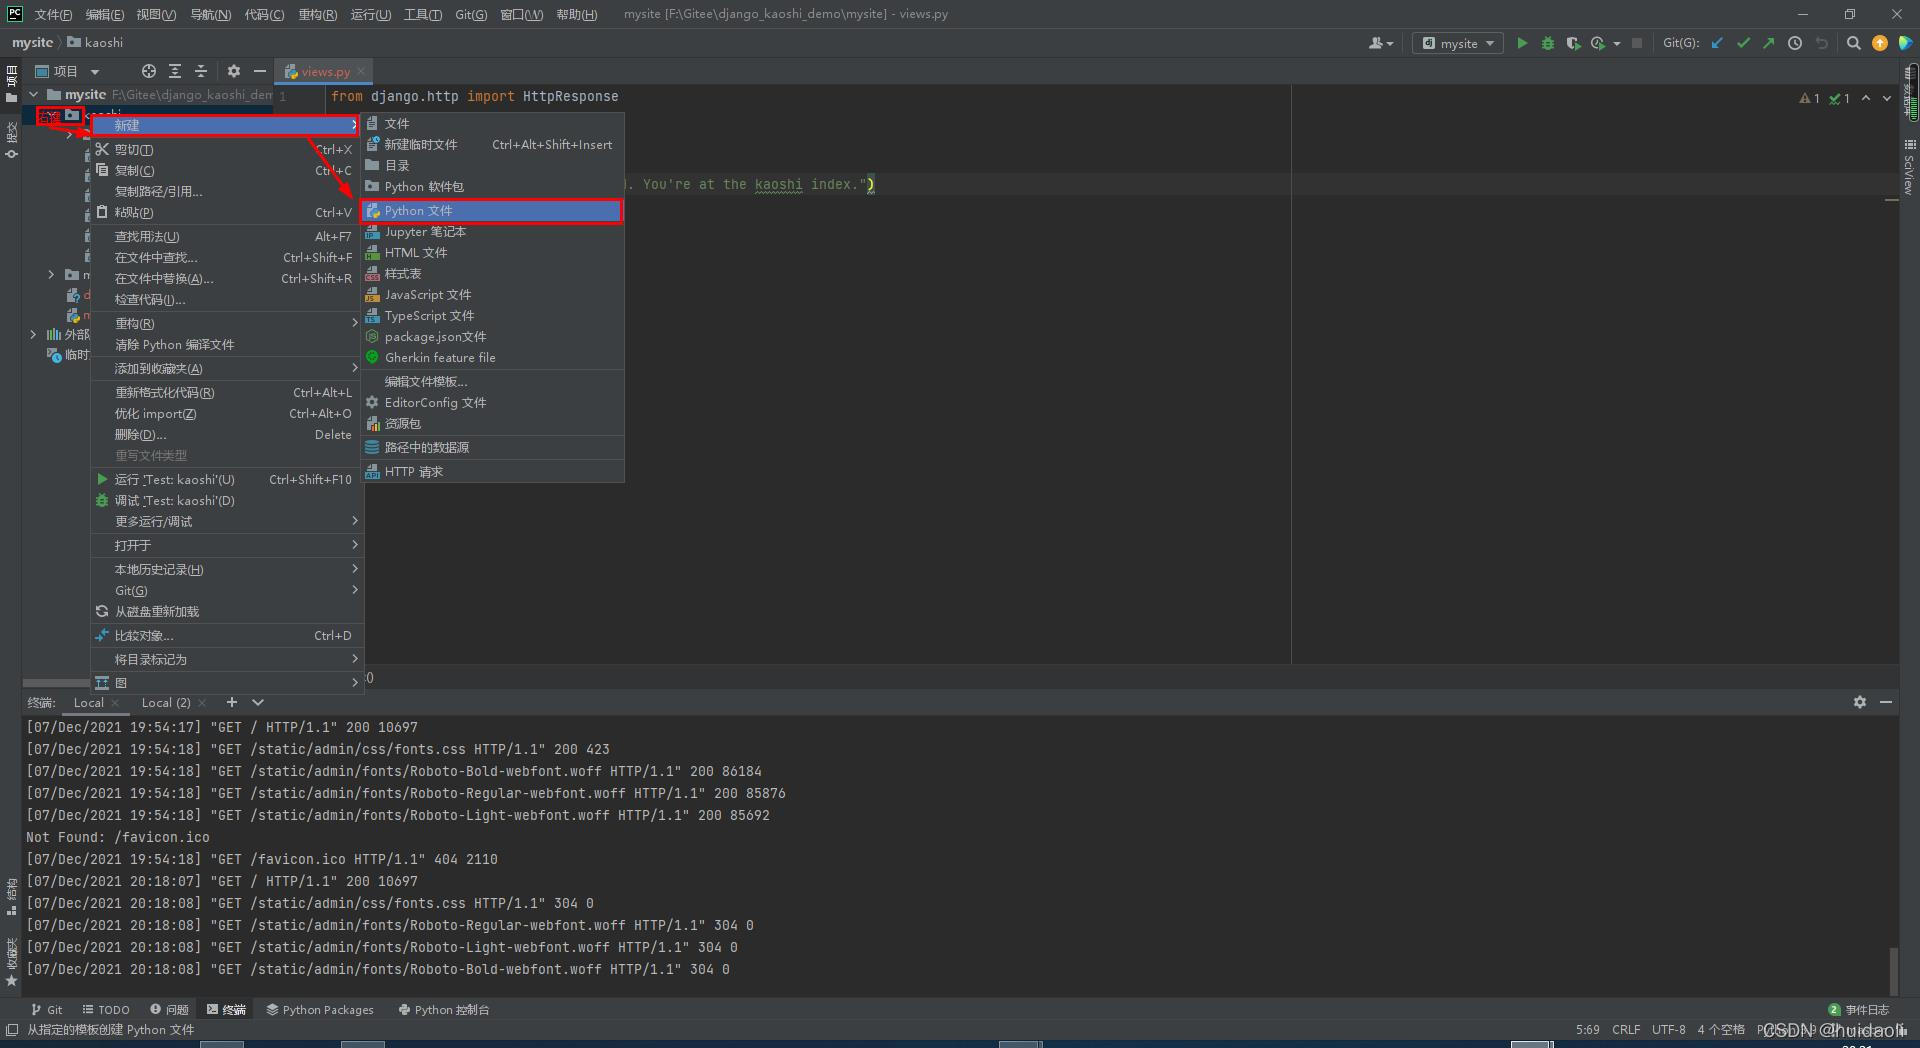
Task: Show Git history with the clock icon
Action: [x=1795, y=43]
